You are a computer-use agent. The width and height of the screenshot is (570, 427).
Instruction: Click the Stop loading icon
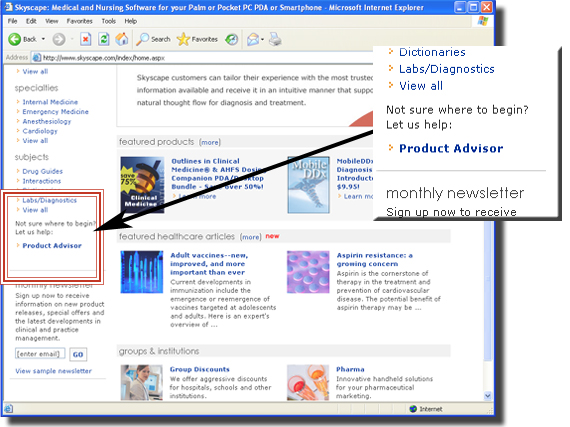tap(85, 39)
